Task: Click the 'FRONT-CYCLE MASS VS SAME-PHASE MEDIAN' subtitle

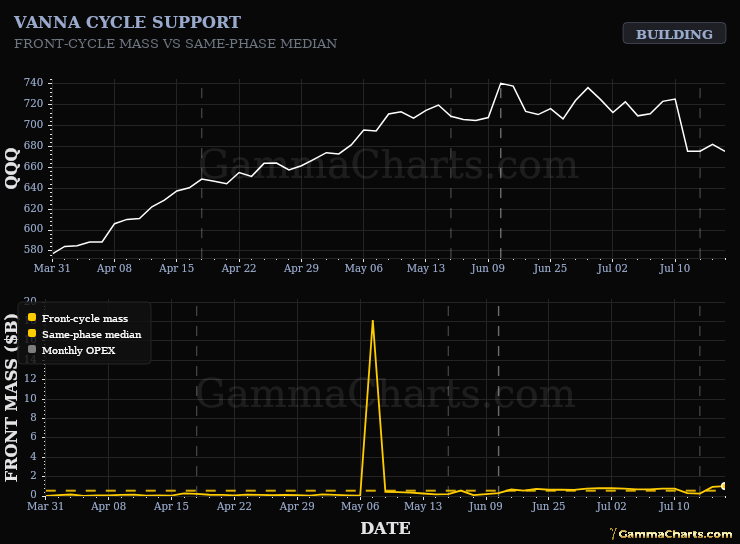Action: (176, 43)
